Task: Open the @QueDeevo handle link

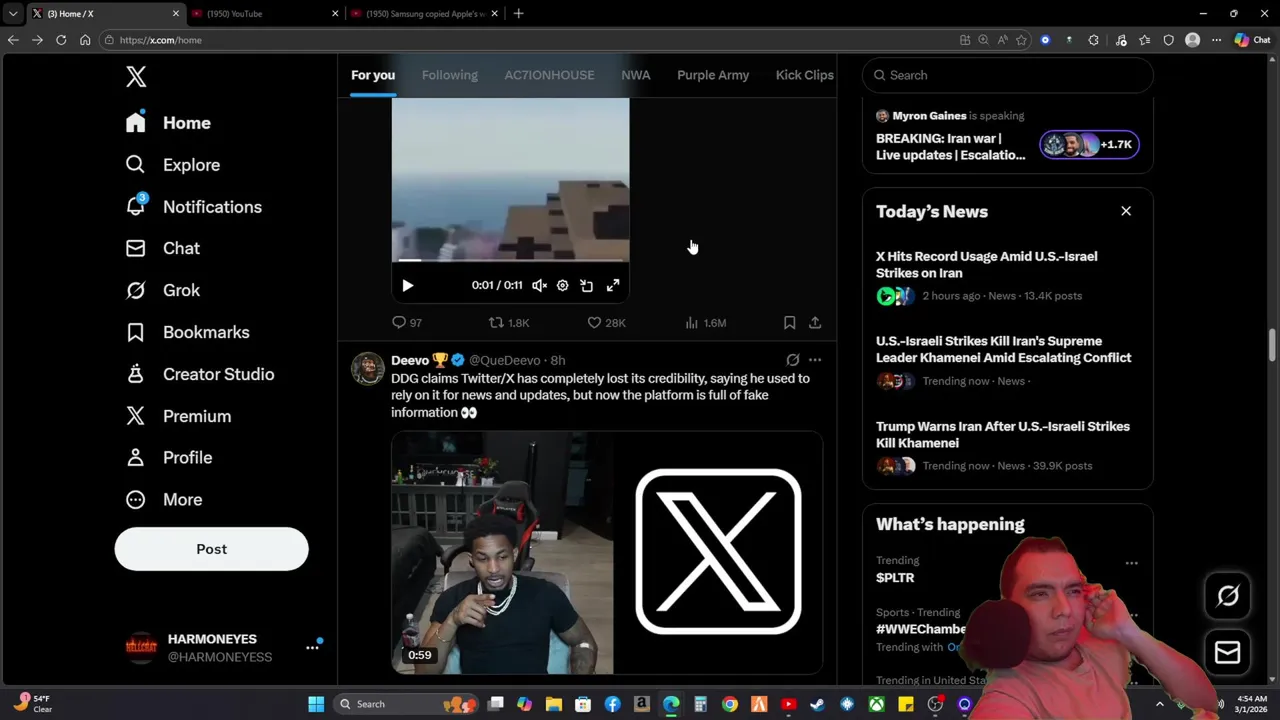Action: point(504,360)
